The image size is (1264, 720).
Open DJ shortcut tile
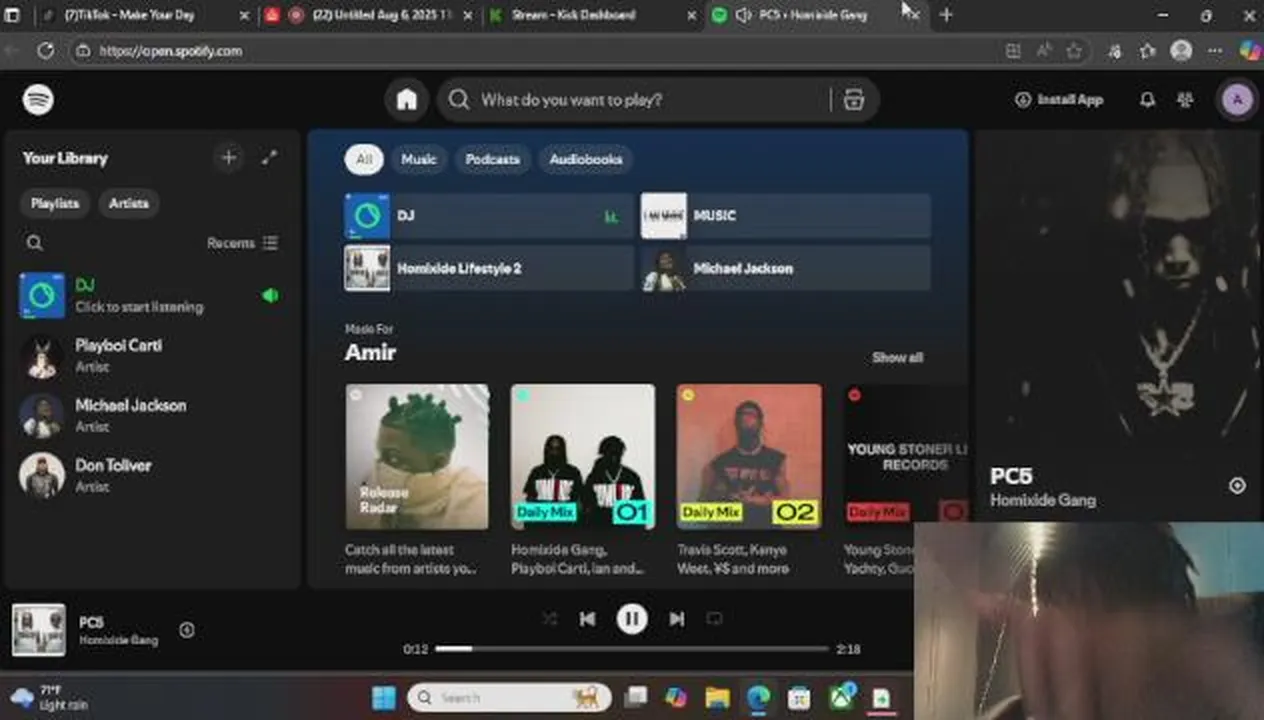489,216
